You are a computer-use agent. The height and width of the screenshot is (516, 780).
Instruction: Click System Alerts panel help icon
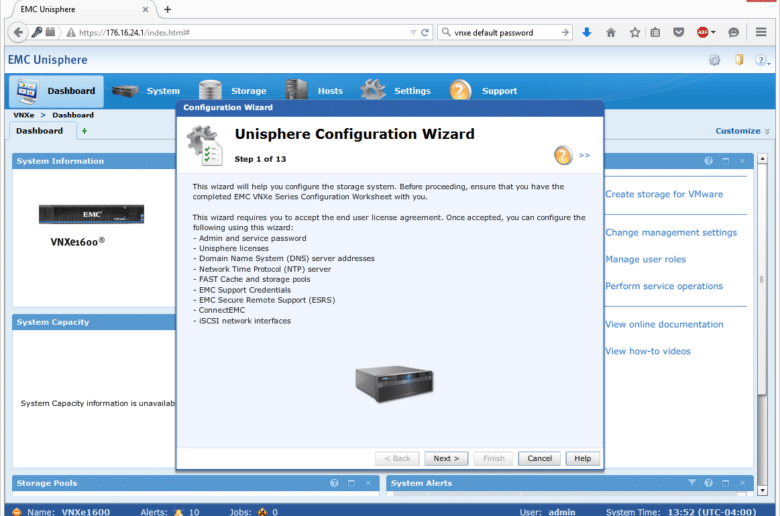pyautogui.click(x=708, y=483)
